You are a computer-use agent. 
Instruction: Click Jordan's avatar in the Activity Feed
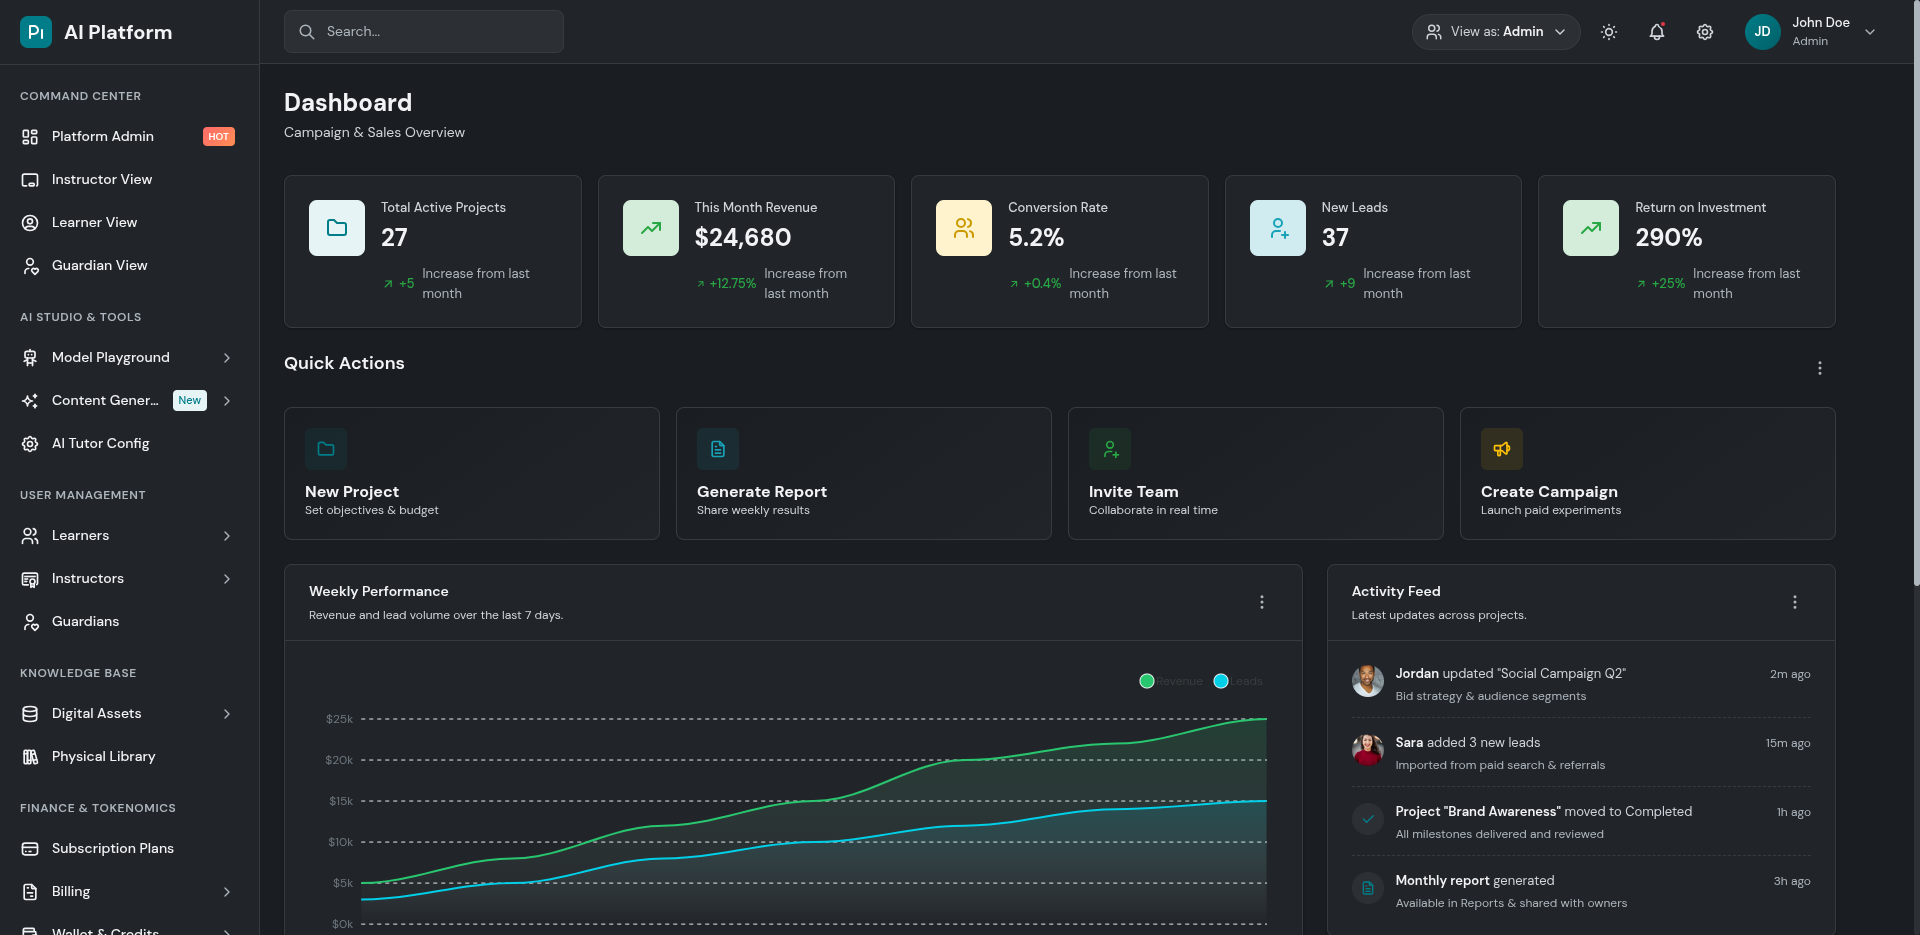[1368, 681]
